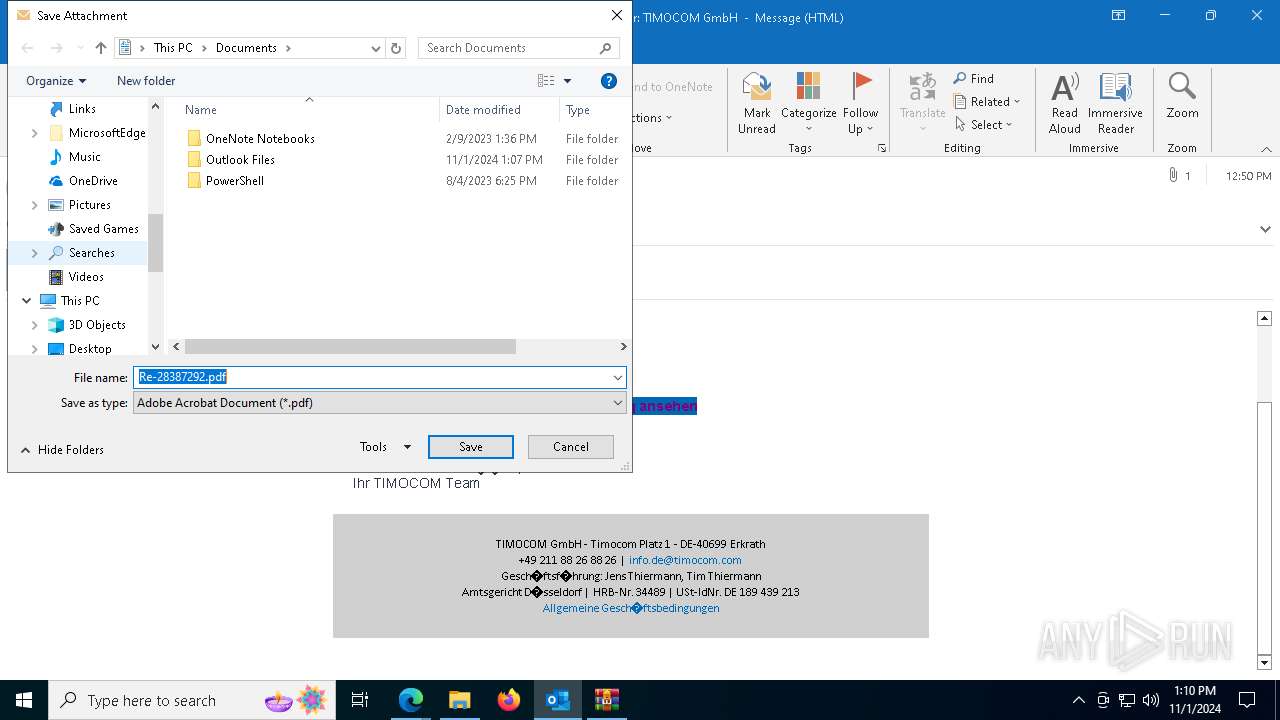Screen dimensions: 1280x720
Task: Open the notifications center icon
Action: point(1247,700)
